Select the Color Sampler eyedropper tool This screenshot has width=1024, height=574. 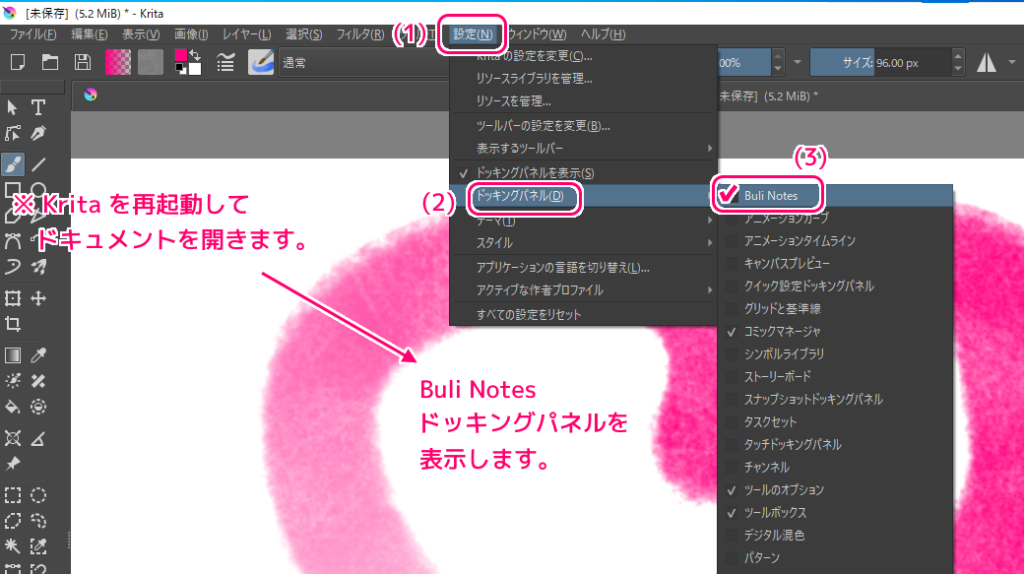tap(39, 355)
